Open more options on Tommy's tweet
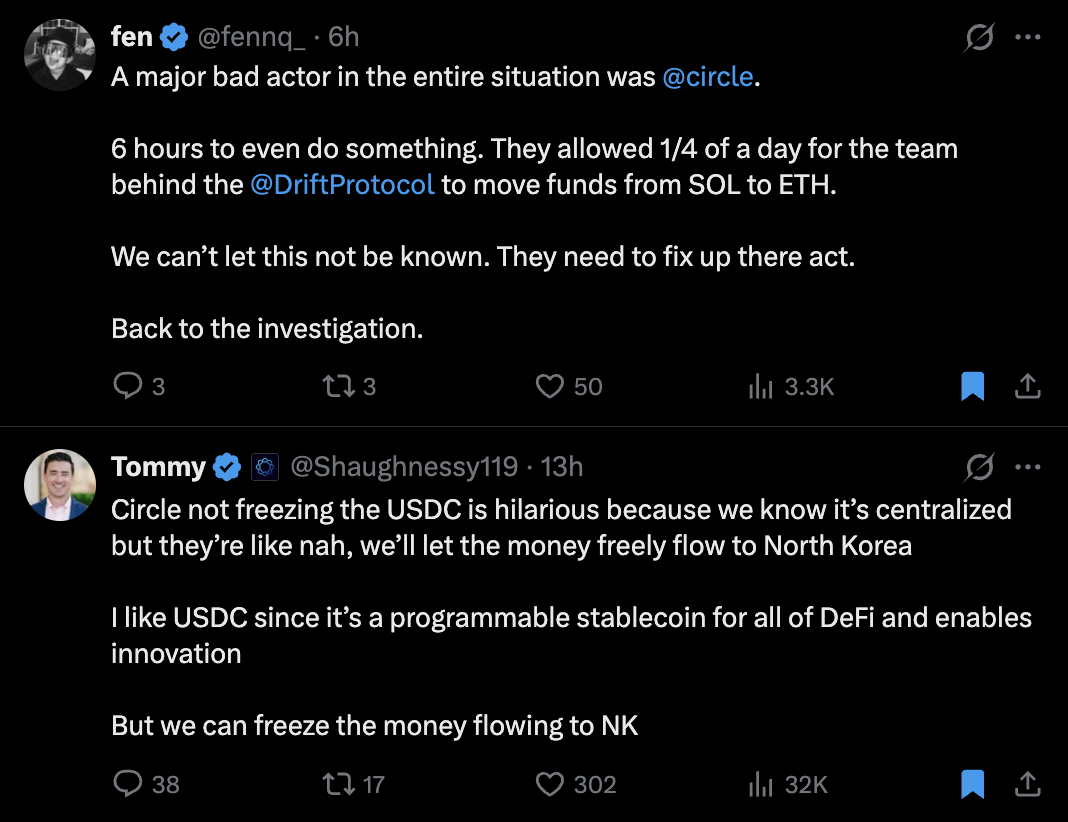The height and width of the screenshot is (822, 1068). (x=1028, y=466)
